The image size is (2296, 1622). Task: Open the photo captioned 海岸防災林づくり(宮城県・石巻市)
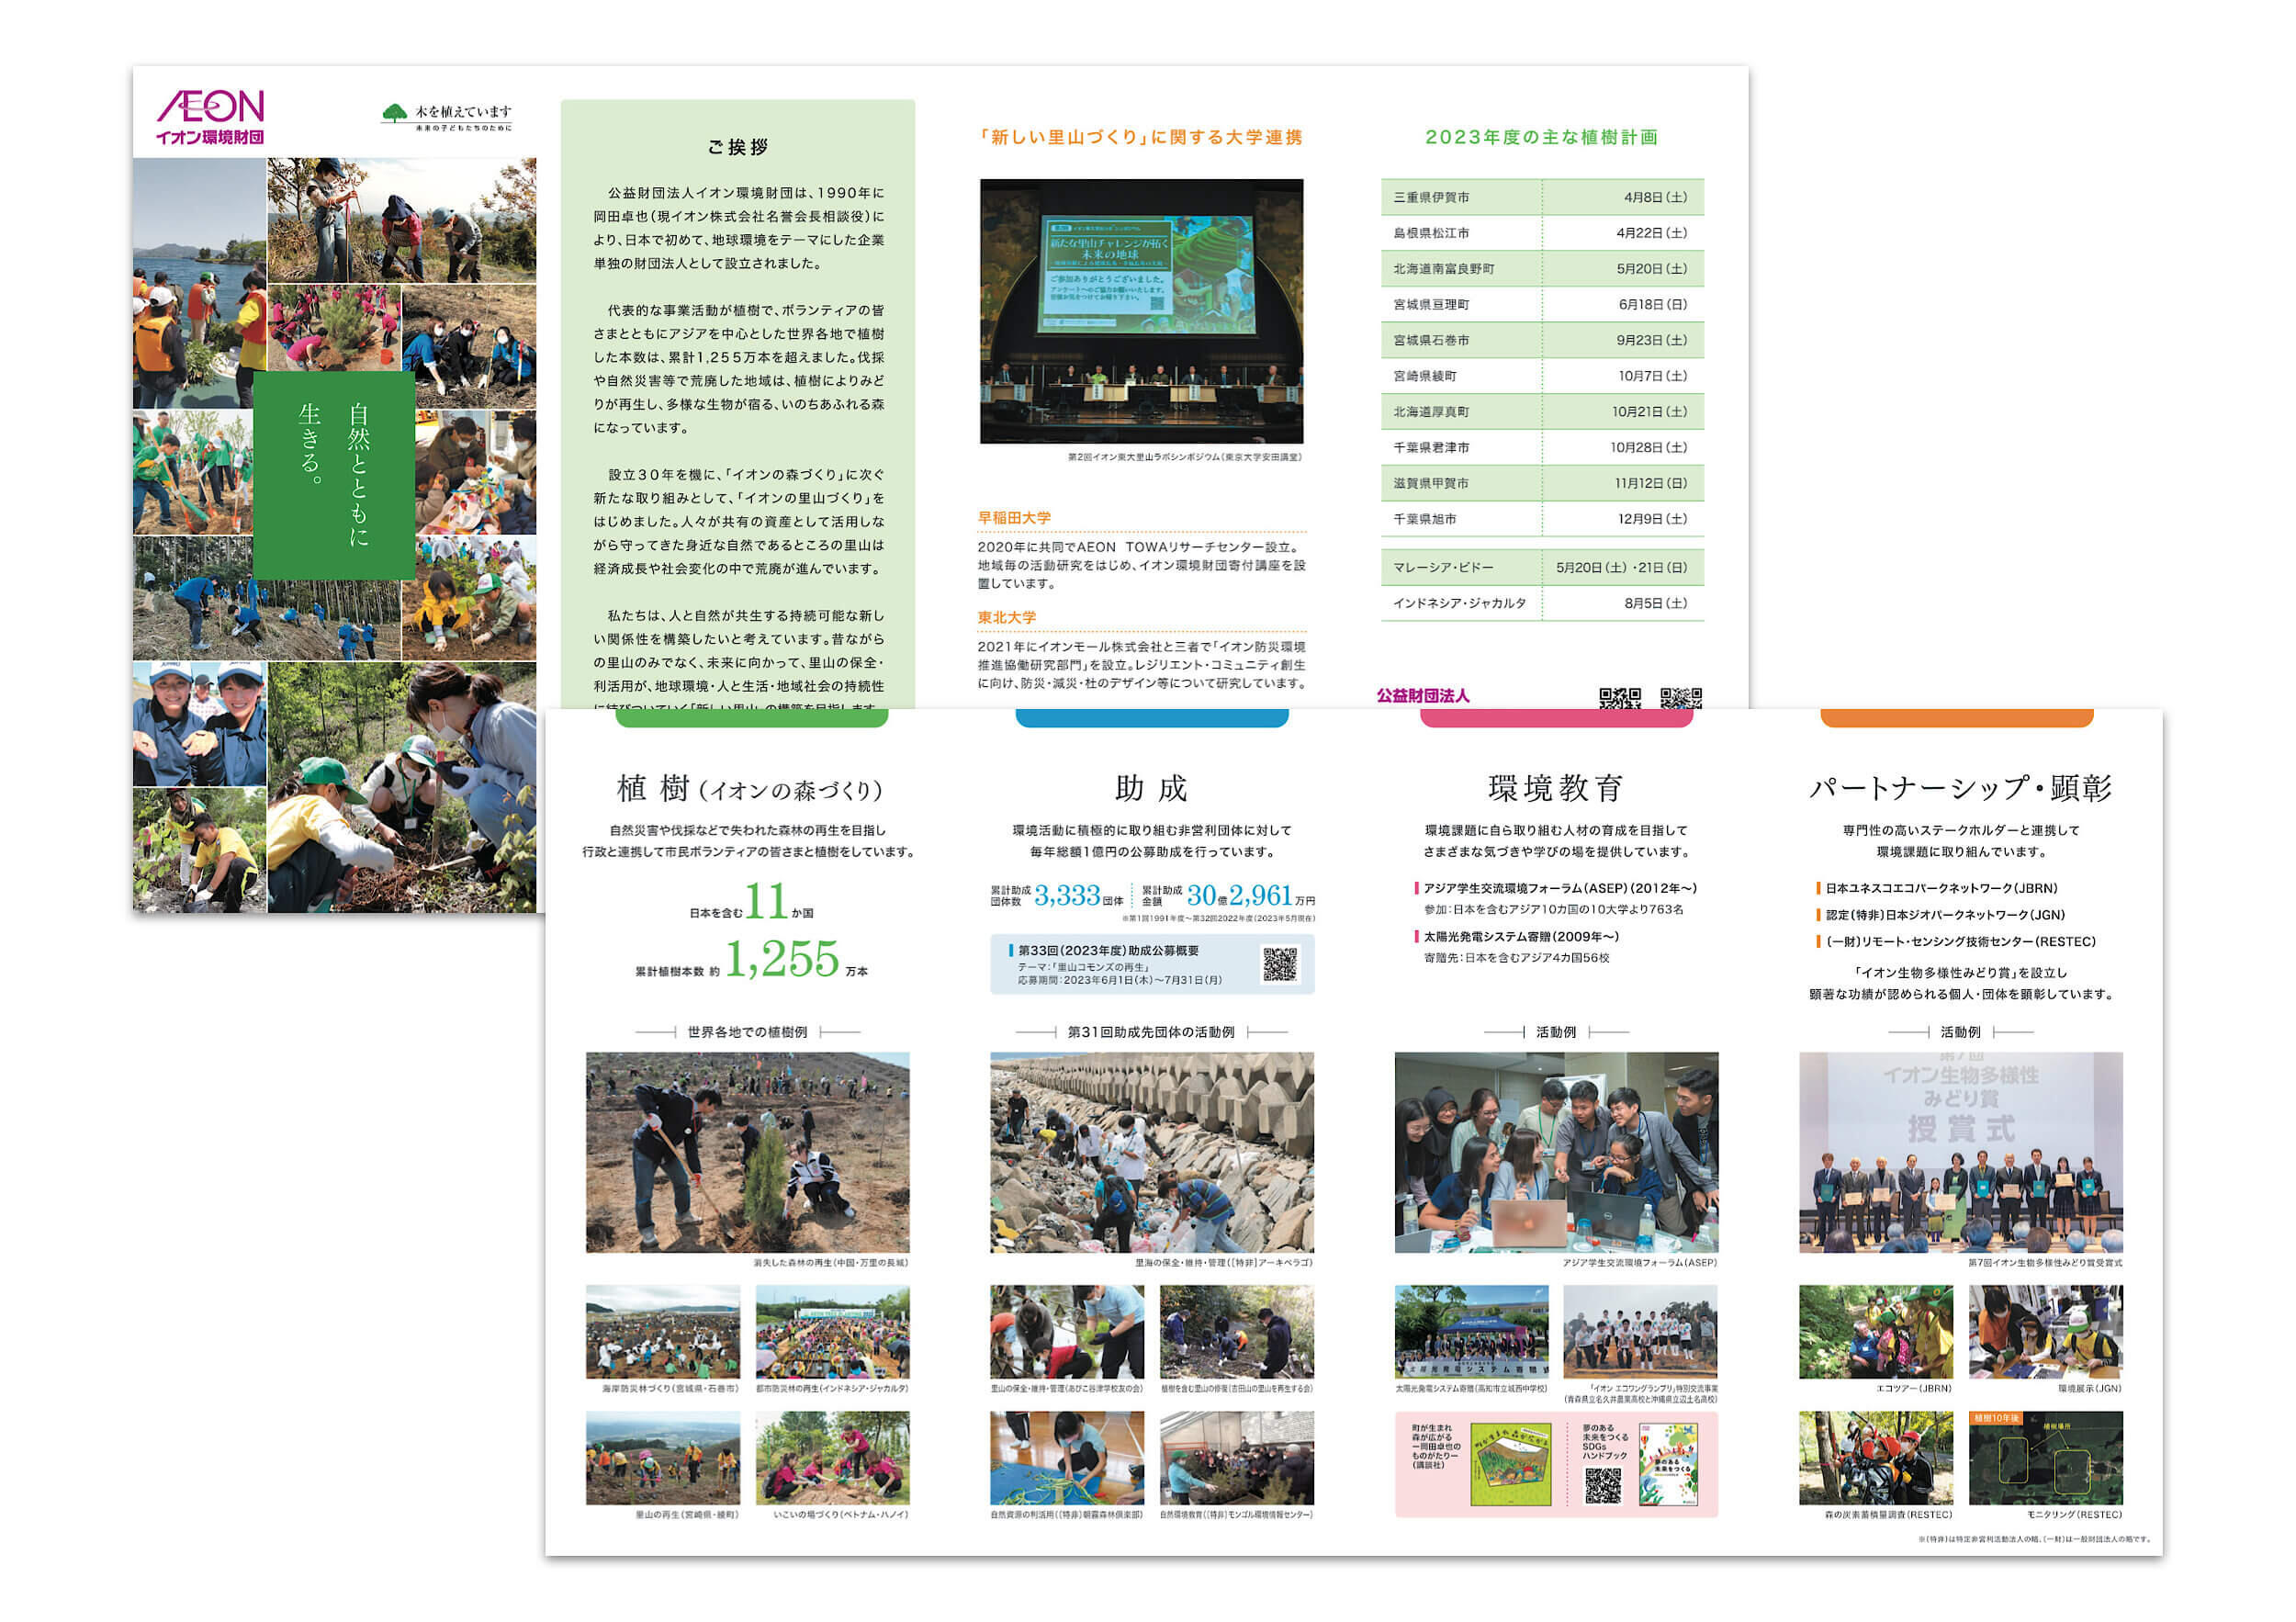click(x=663, y=1332)
